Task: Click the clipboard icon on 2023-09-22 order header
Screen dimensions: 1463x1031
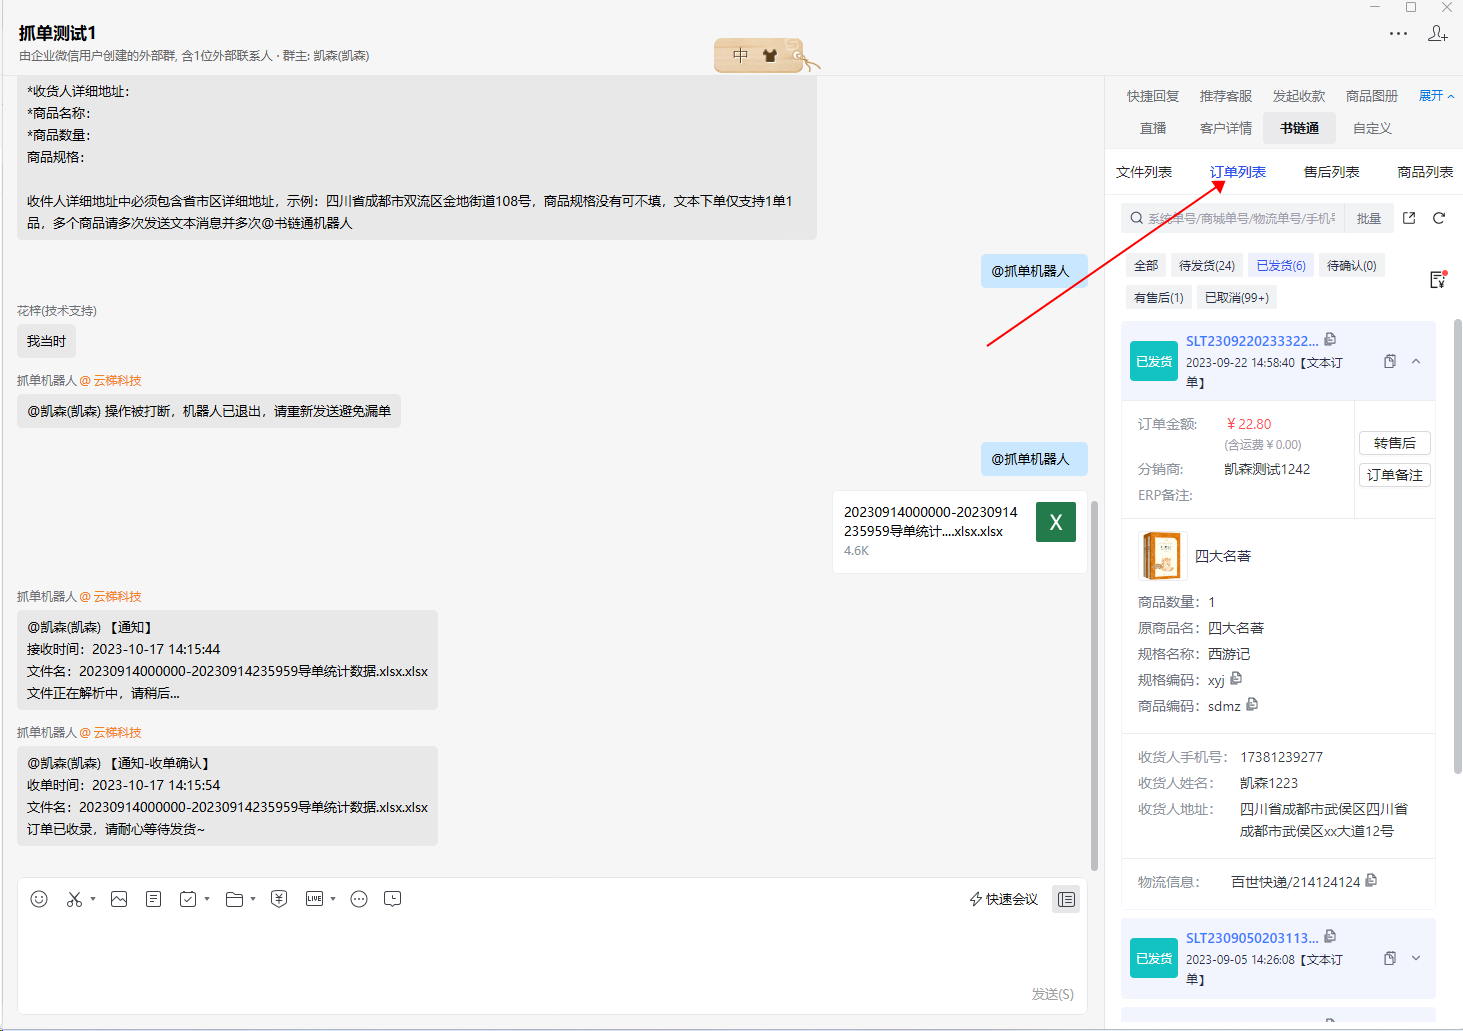Action: tap(1390, 361)
